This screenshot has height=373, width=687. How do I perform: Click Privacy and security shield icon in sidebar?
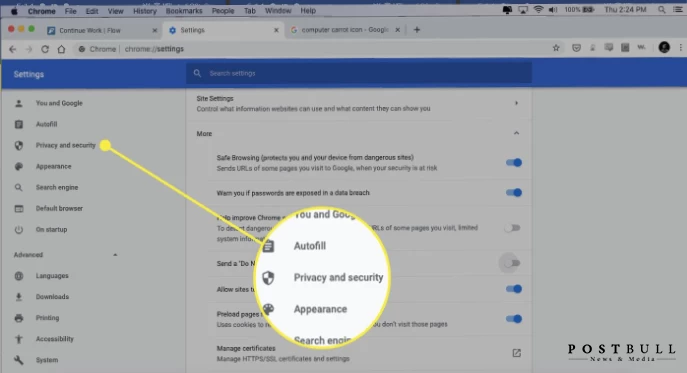pyautogui.click(x=18, y=146)
